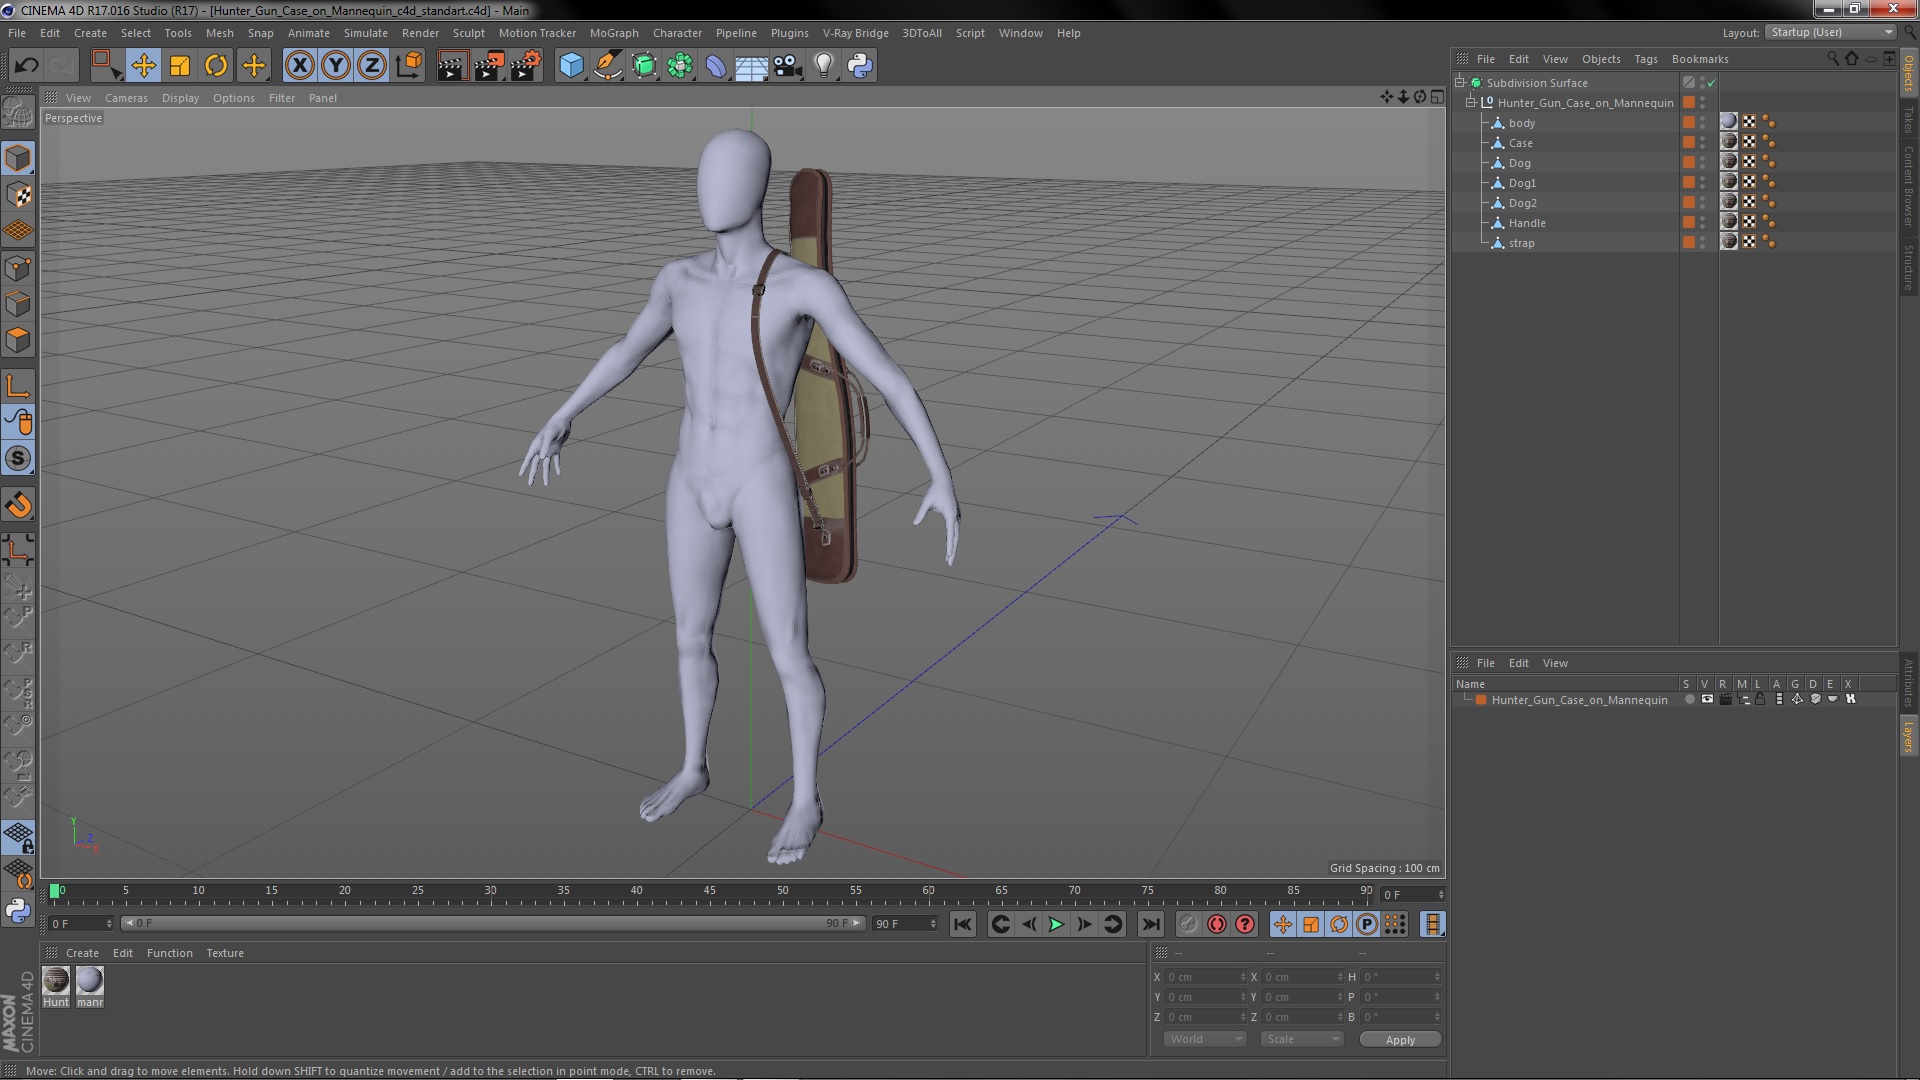1920x1080 pixels.
Task: Enable Texture mode checker icon
Action: tap(18, 195)
